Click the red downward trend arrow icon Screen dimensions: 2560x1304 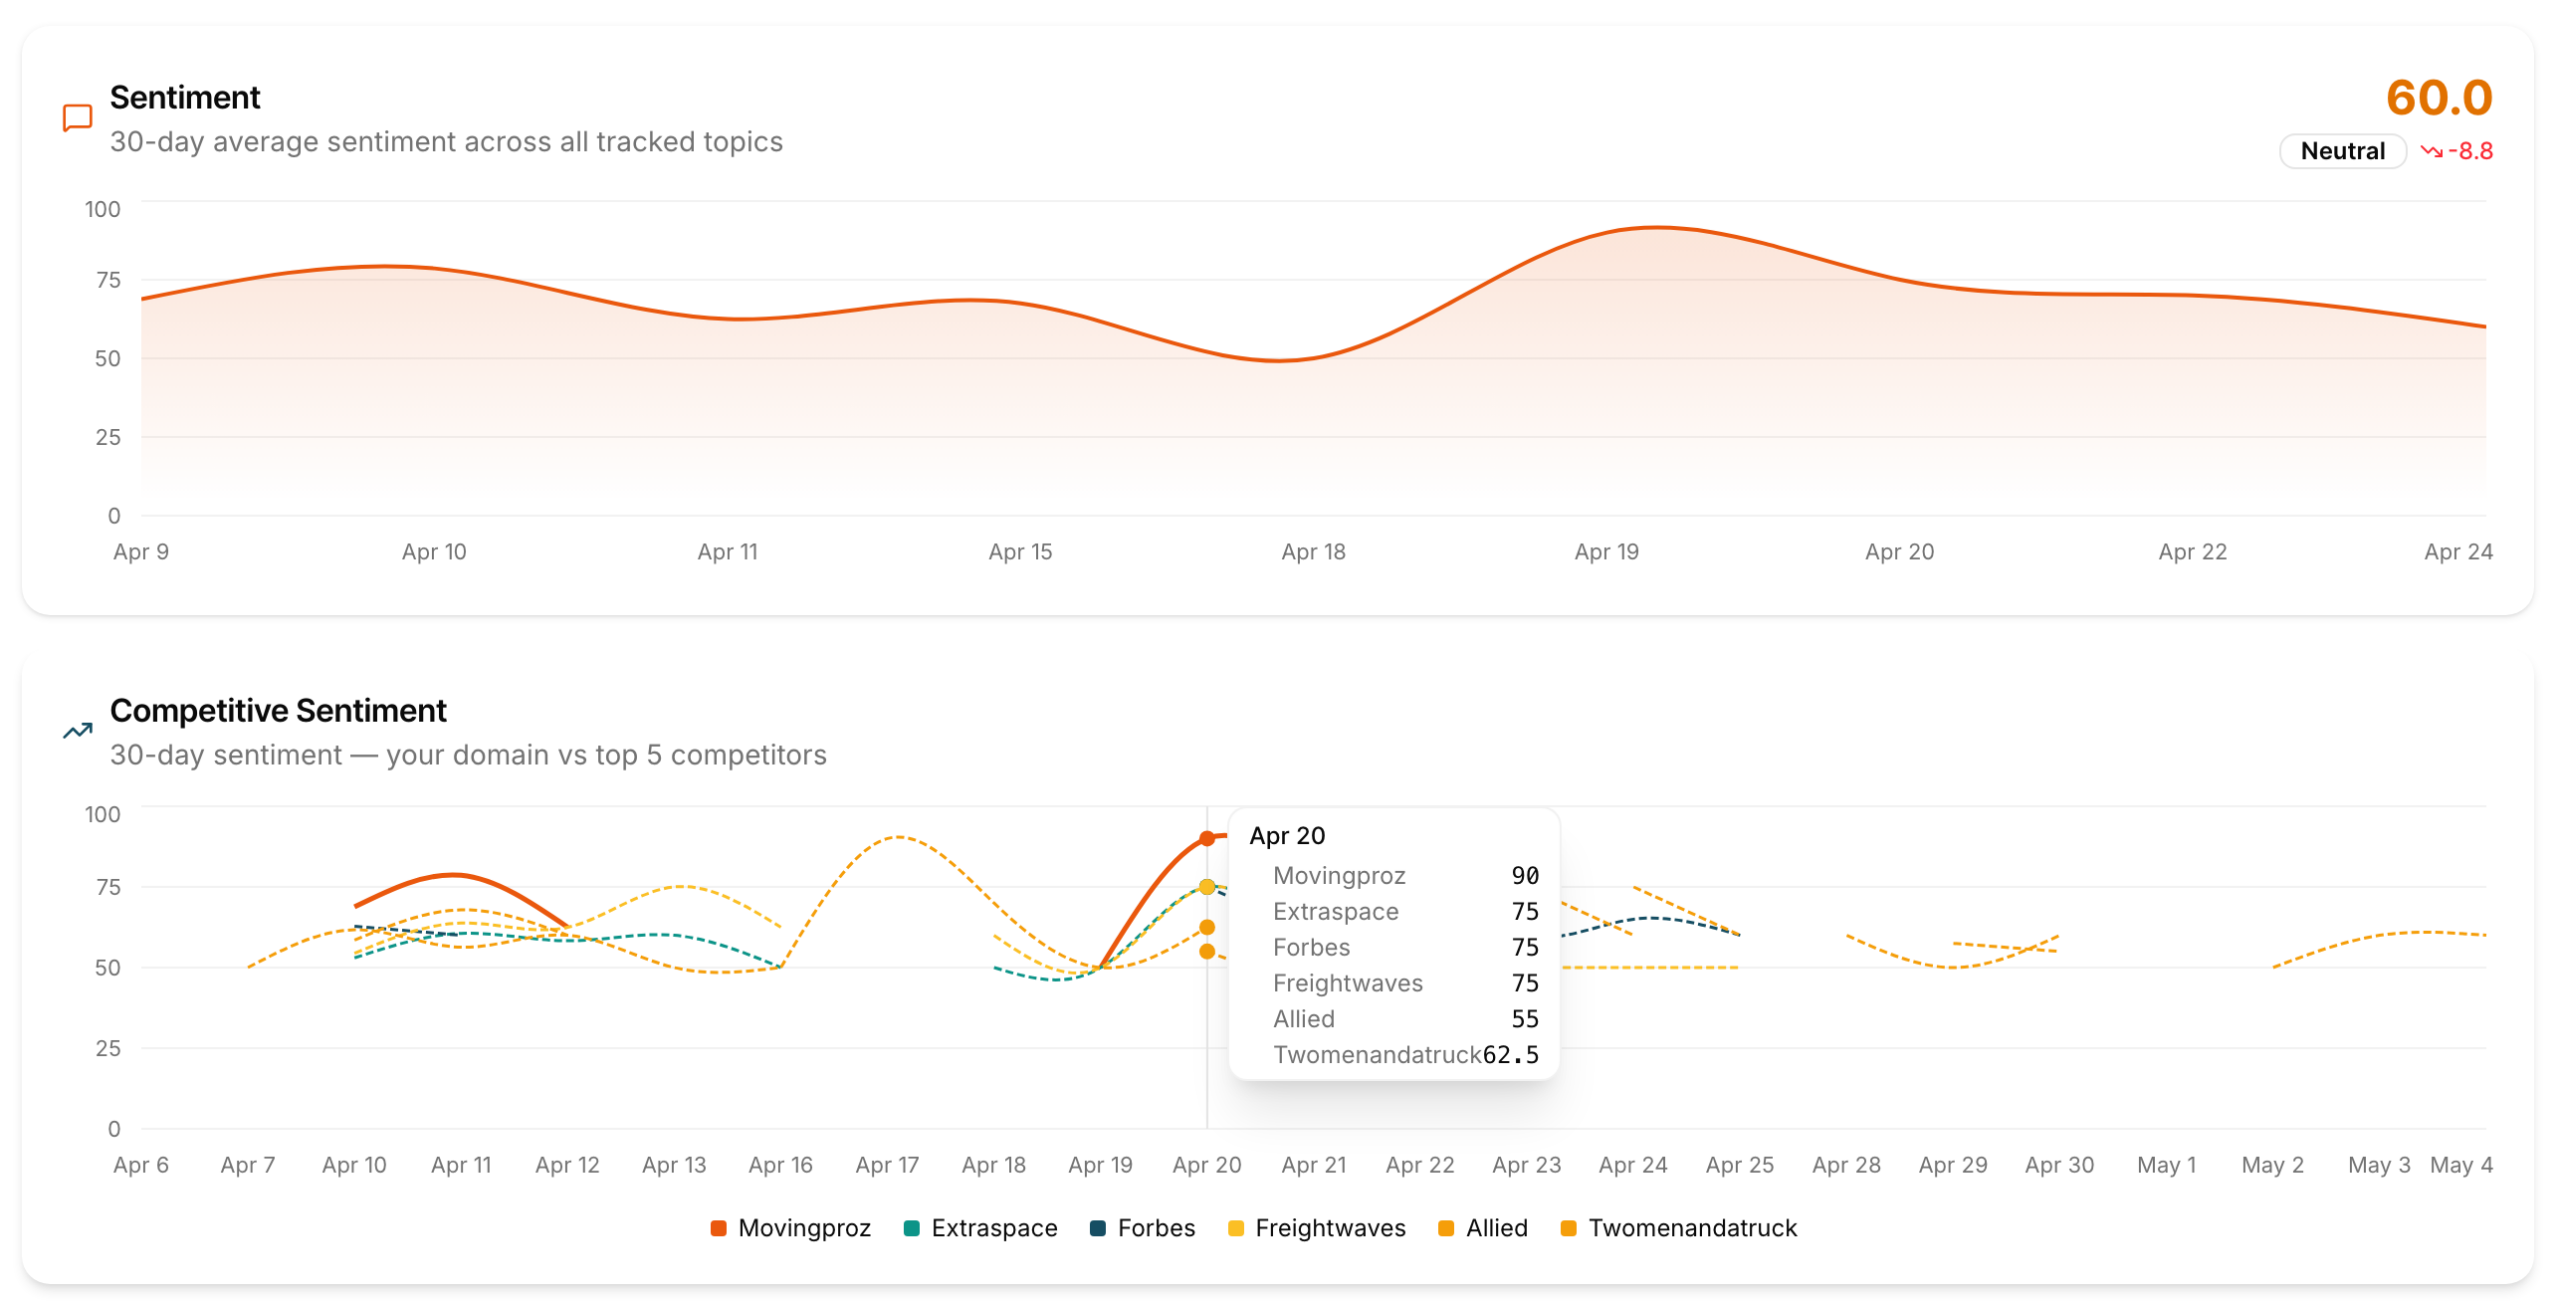[2431, 151]
